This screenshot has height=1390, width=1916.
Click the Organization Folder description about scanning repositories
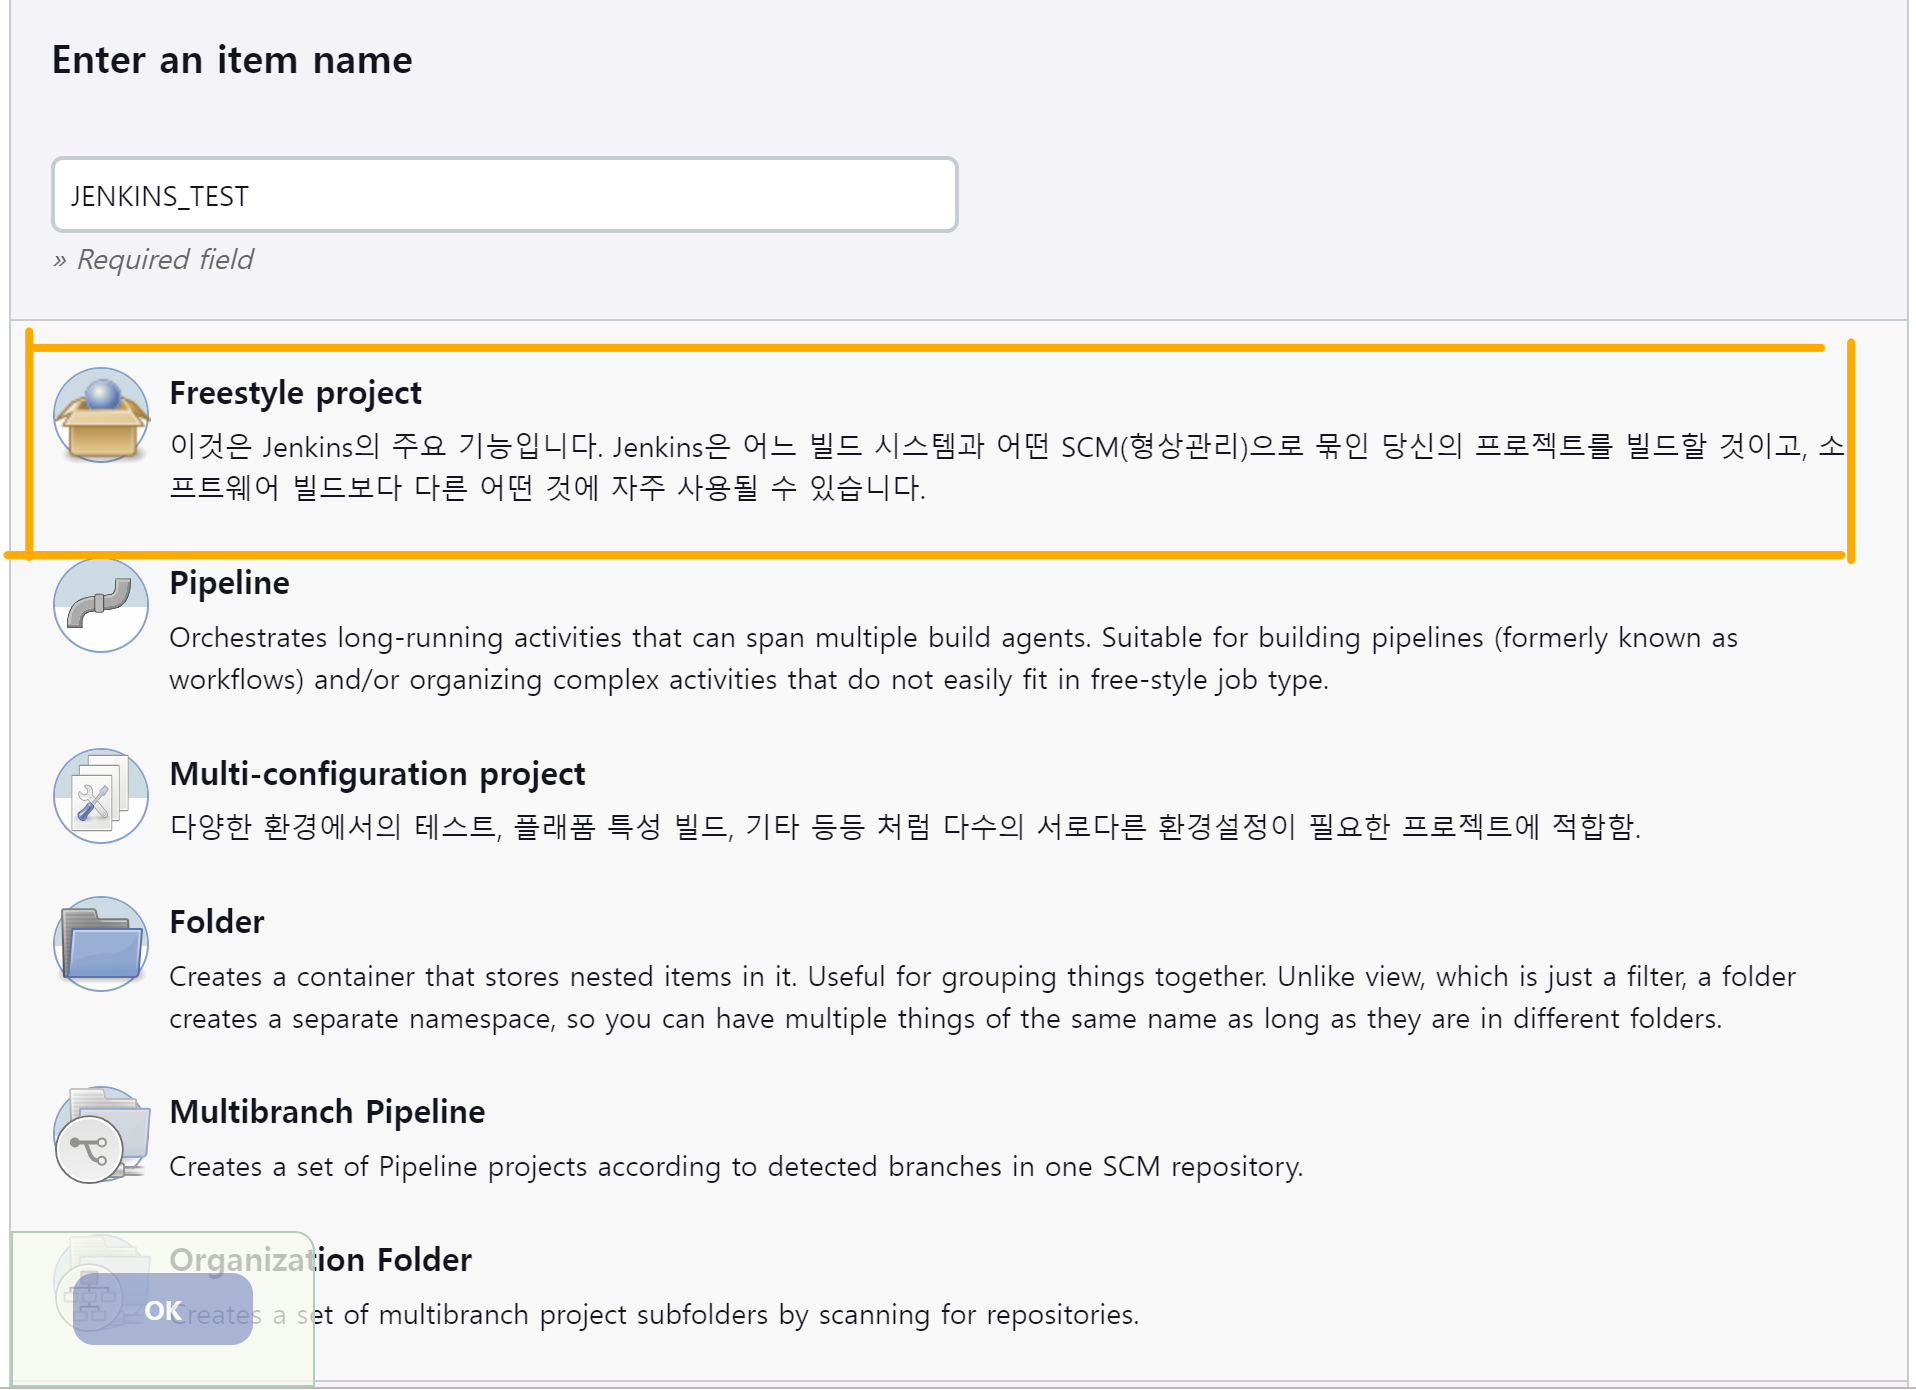(x=654, y=1314)
